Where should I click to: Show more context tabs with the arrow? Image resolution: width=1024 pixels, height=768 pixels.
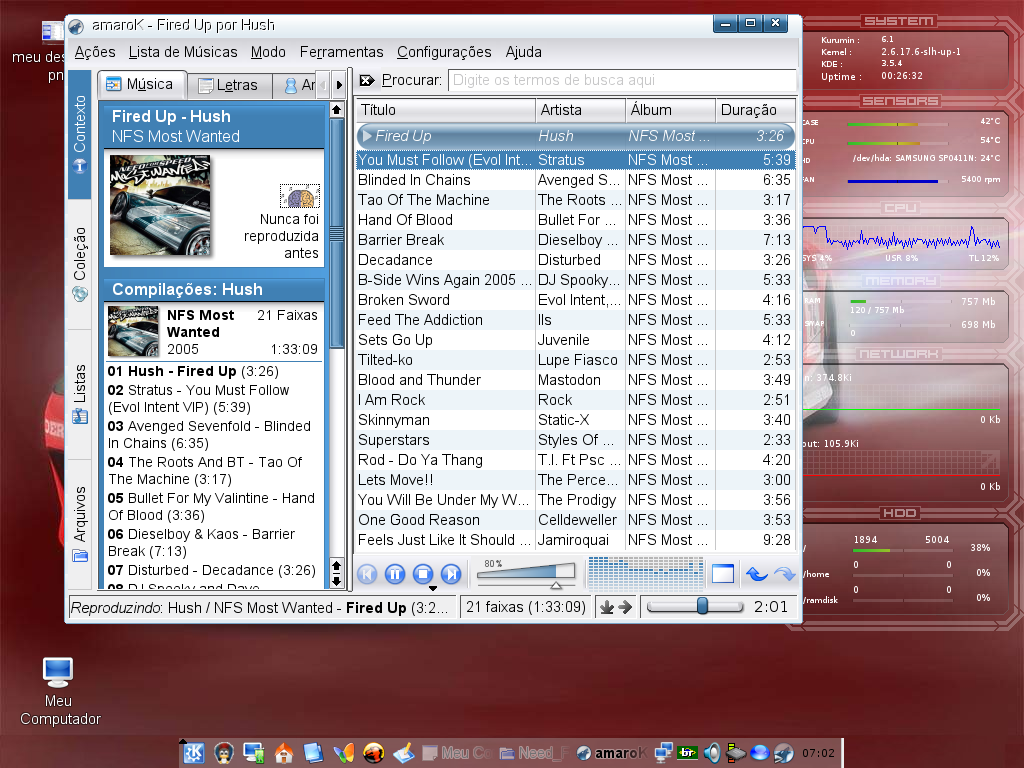click(x=339, y=85)
